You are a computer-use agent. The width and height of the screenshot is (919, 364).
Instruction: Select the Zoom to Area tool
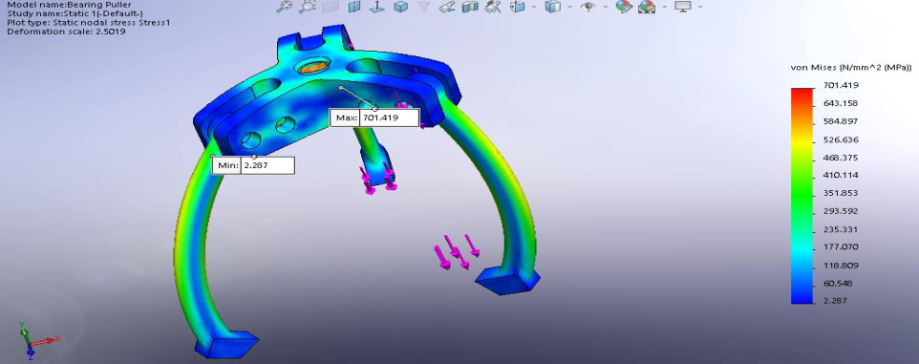coord(307,6)
